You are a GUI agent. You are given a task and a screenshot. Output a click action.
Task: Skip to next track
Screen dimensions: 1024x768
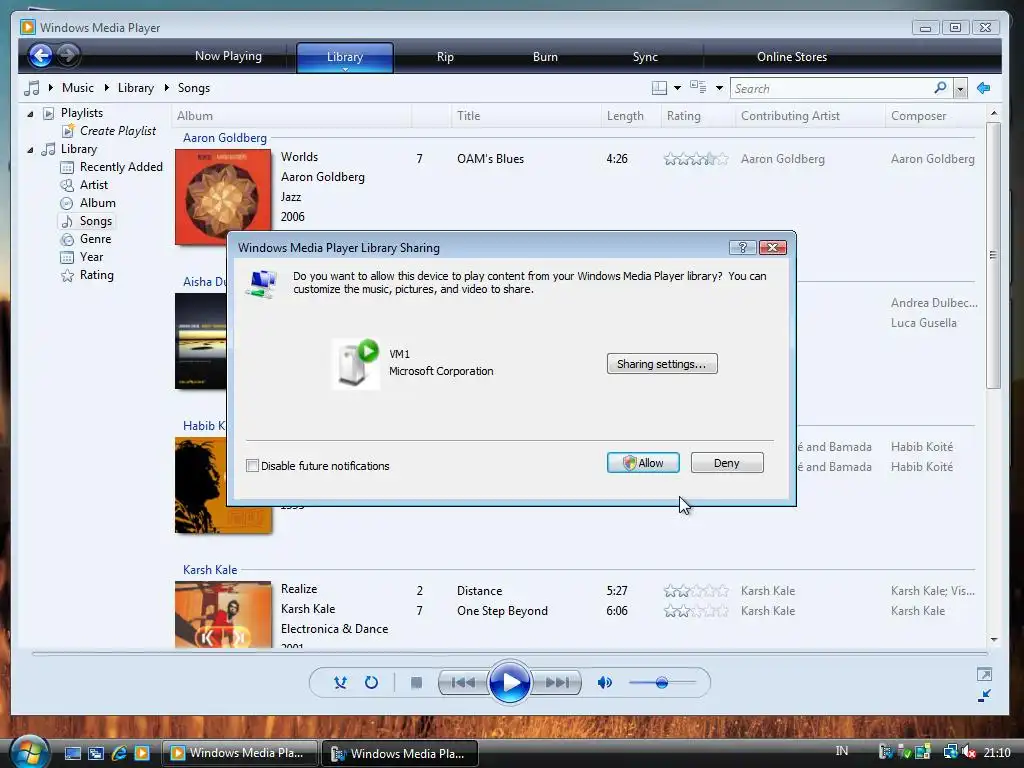point(556,682)
